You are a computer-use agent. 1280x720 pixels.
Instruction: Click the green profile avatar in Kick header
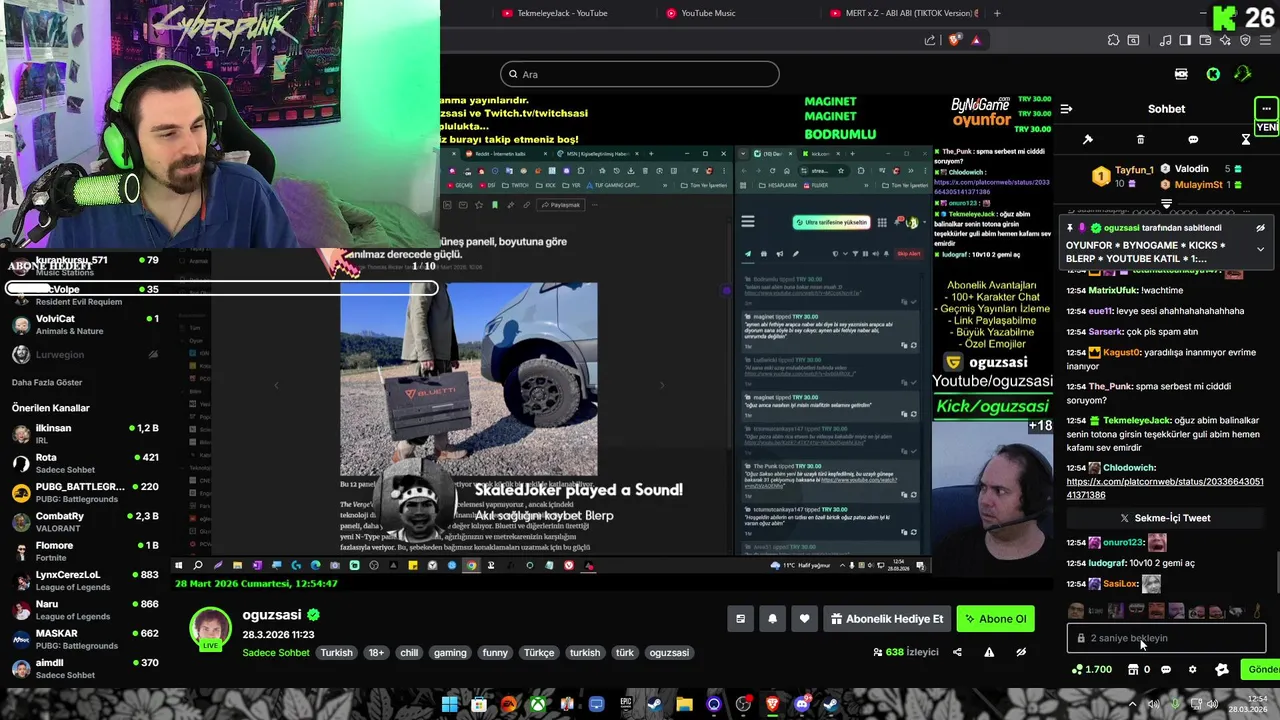point(1243,74)
